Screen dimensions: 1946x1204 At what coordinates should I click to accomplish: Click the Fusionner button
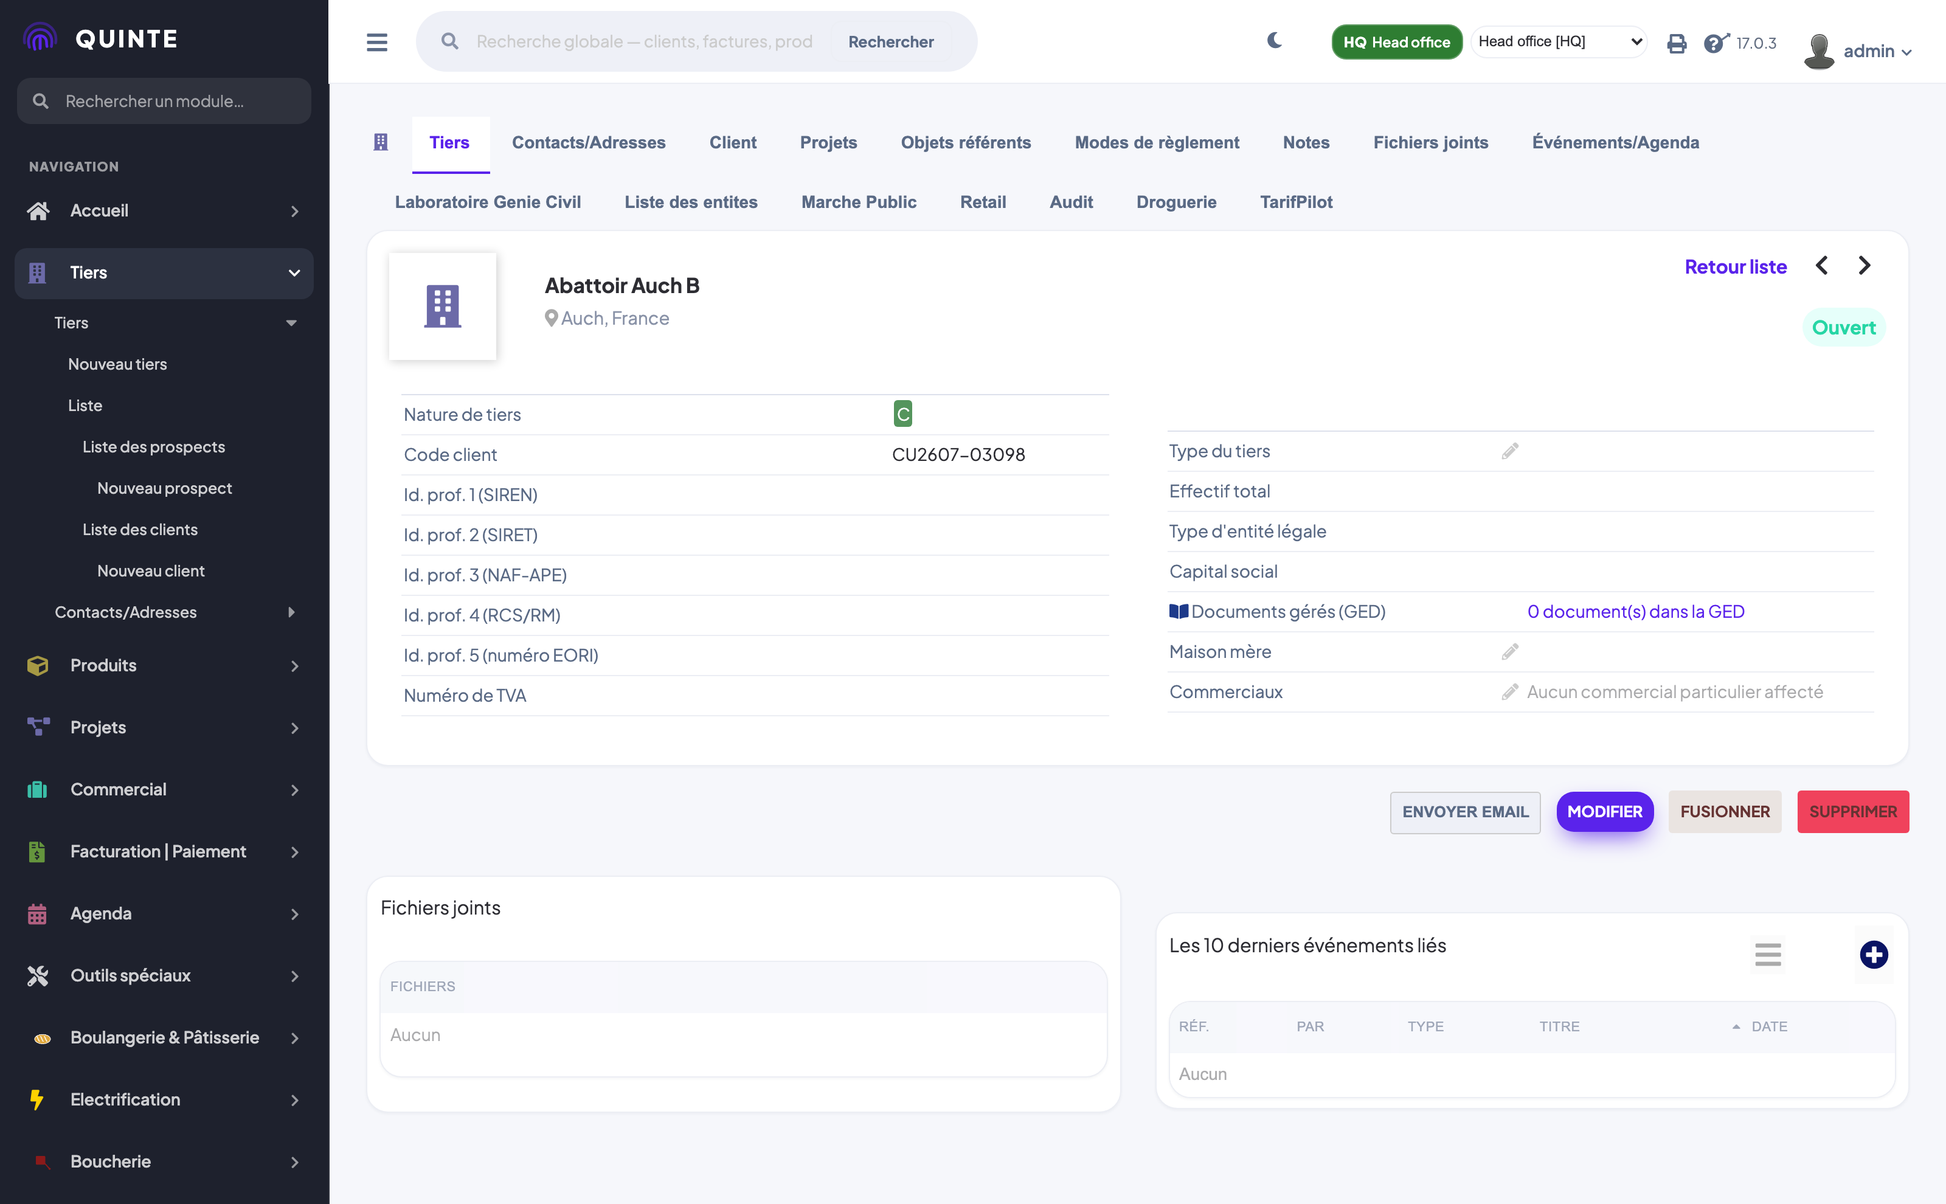1724,811
